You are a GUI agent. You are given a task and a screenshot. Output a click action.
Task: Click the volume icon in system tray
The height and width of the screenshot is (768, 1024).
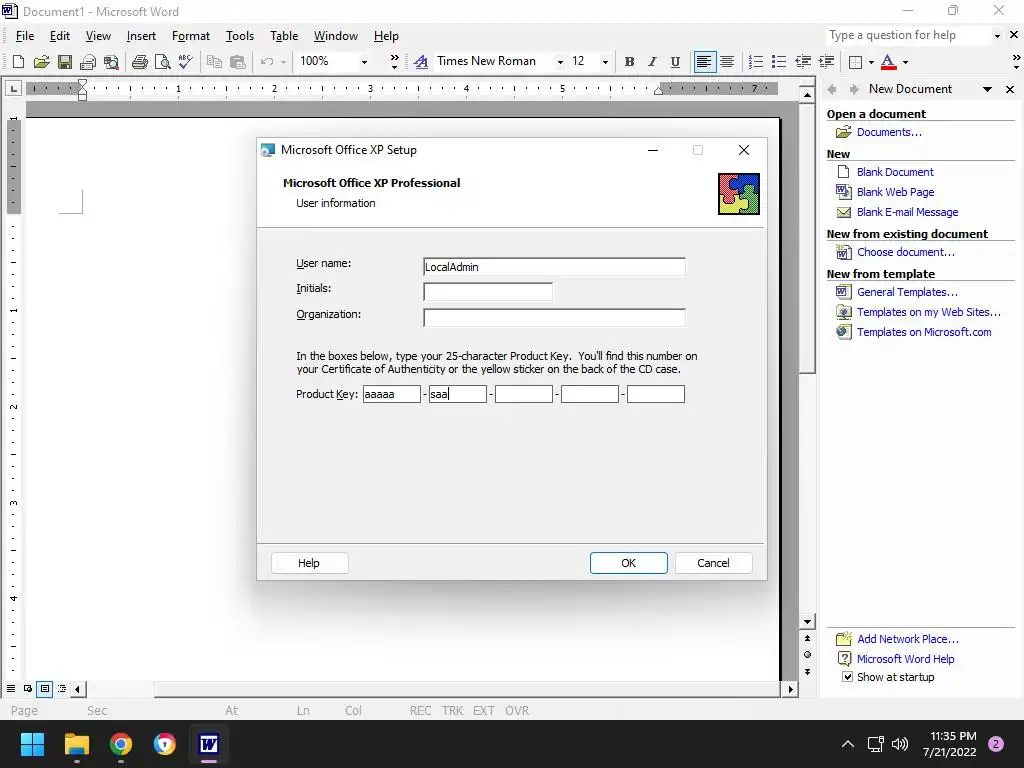[900, 744]
